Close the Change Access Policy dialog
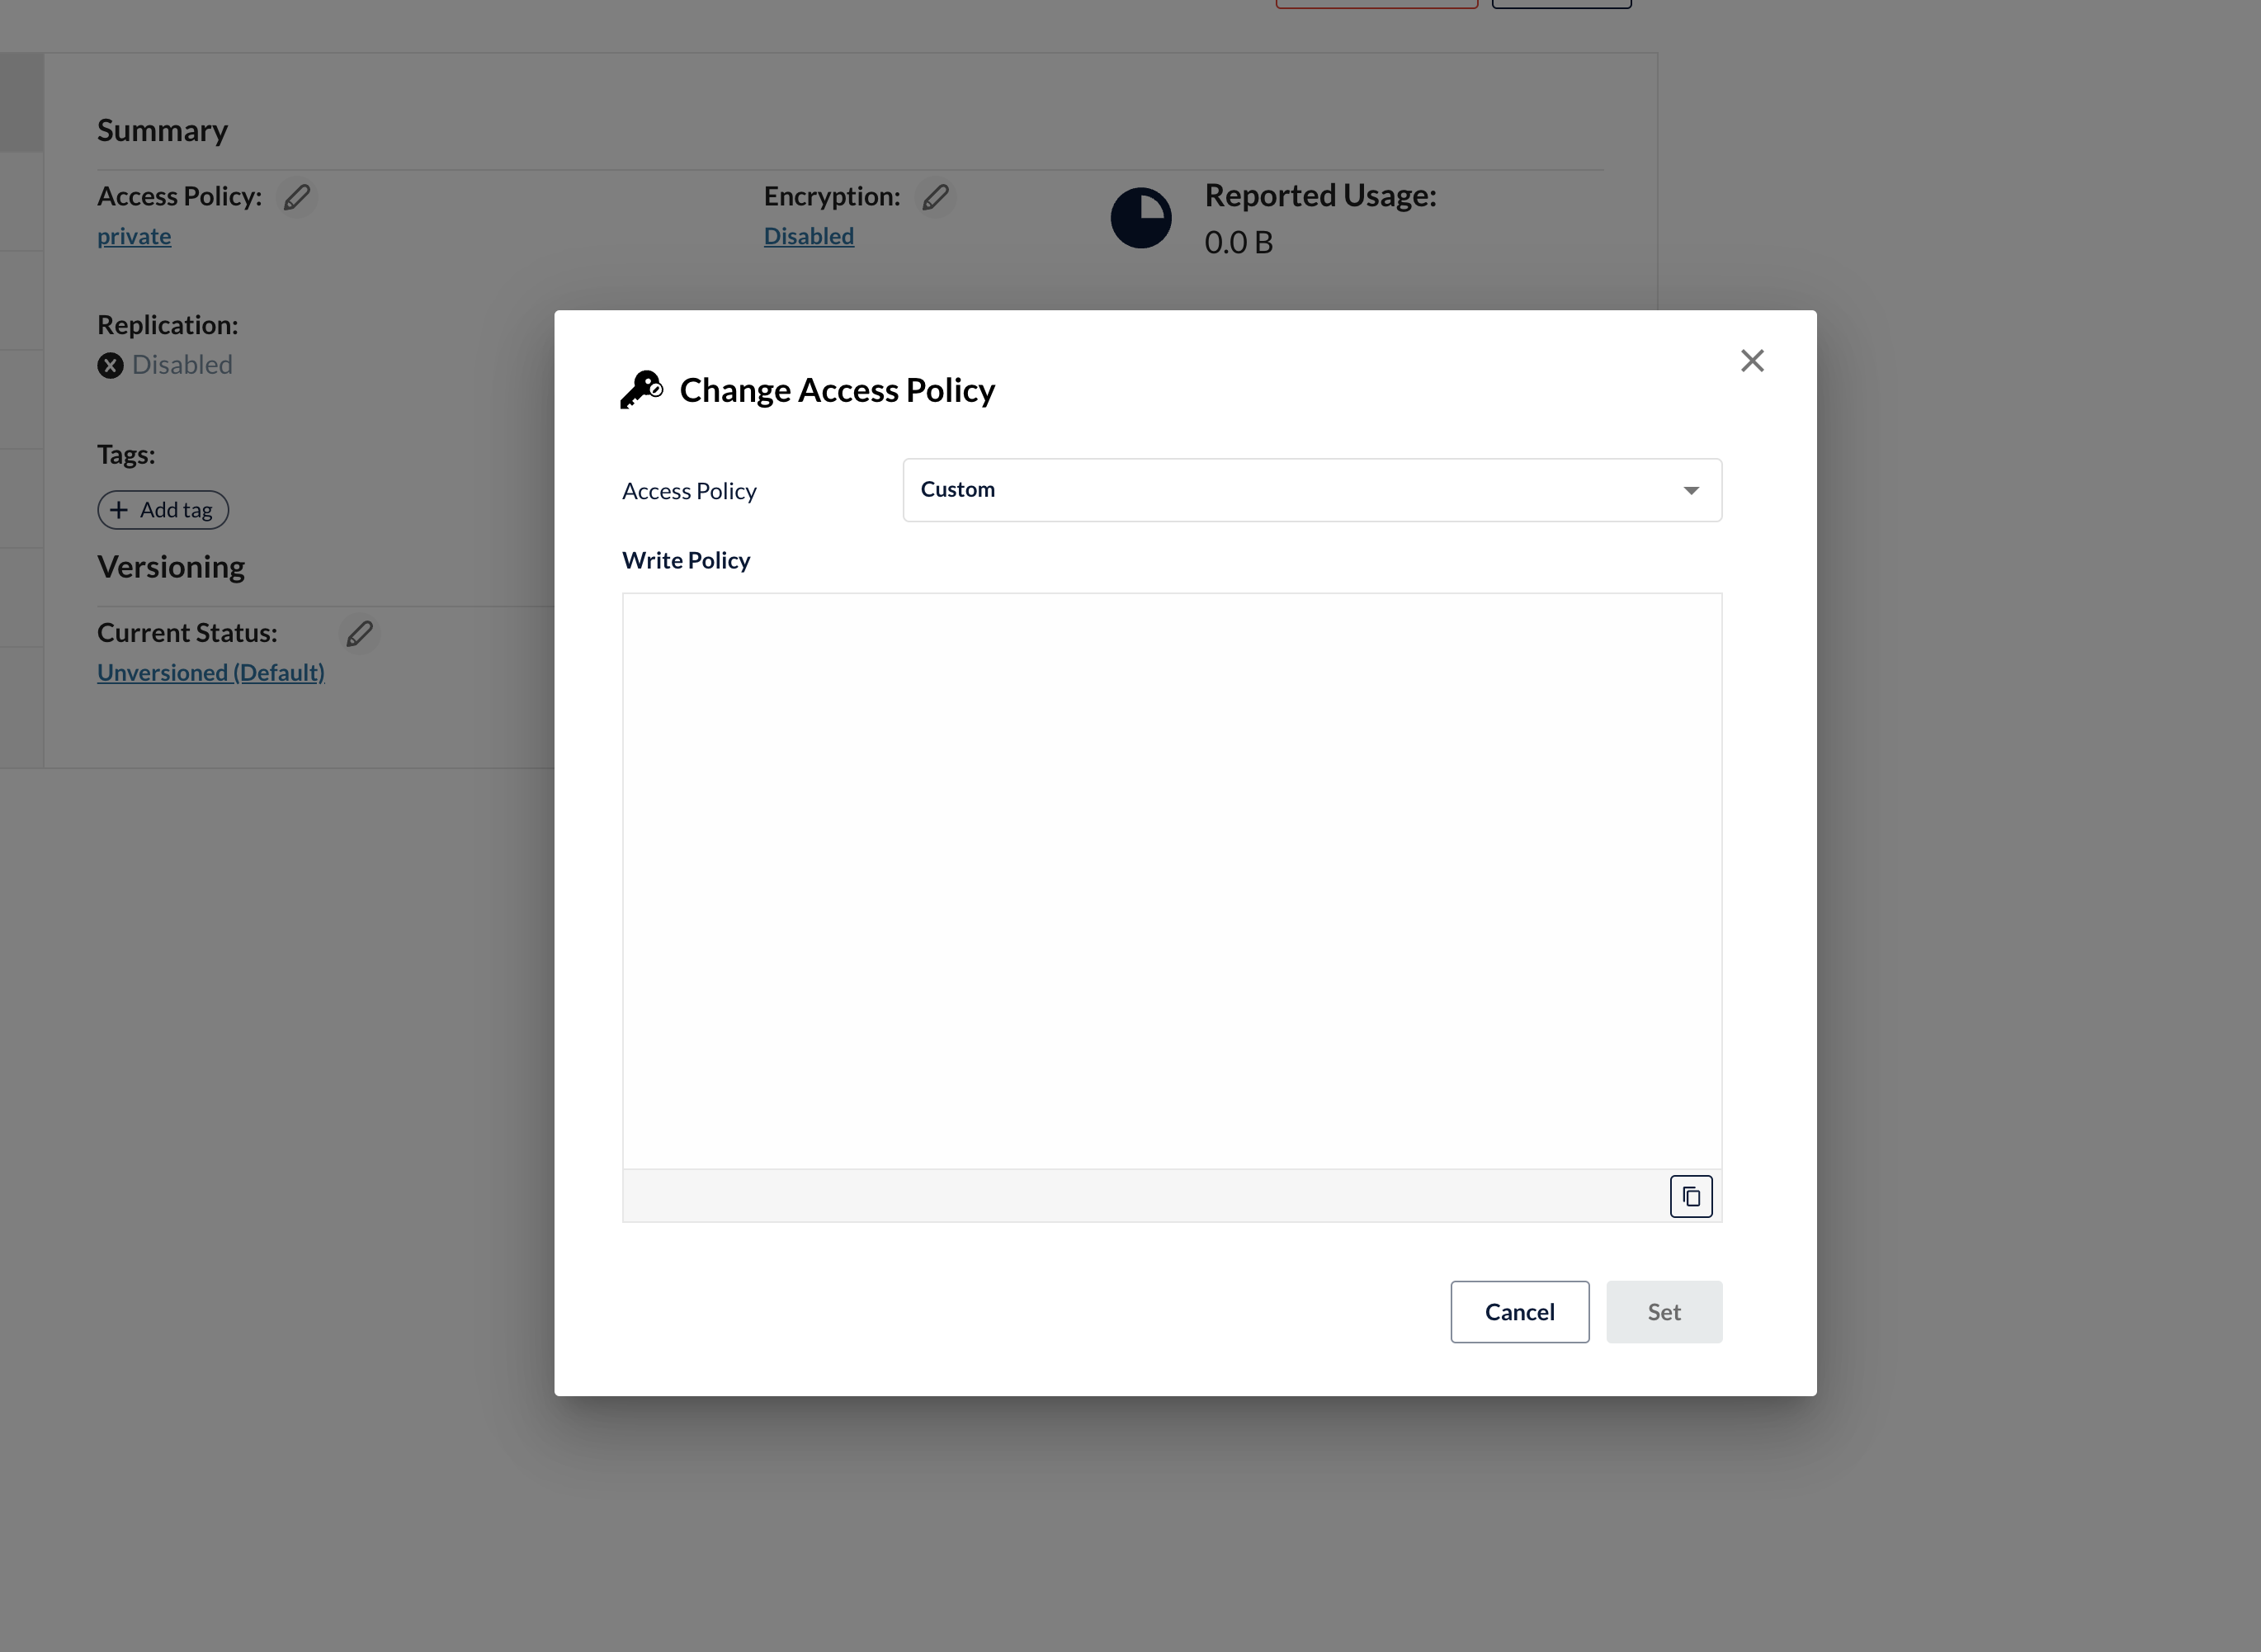 coord(1751,361)
